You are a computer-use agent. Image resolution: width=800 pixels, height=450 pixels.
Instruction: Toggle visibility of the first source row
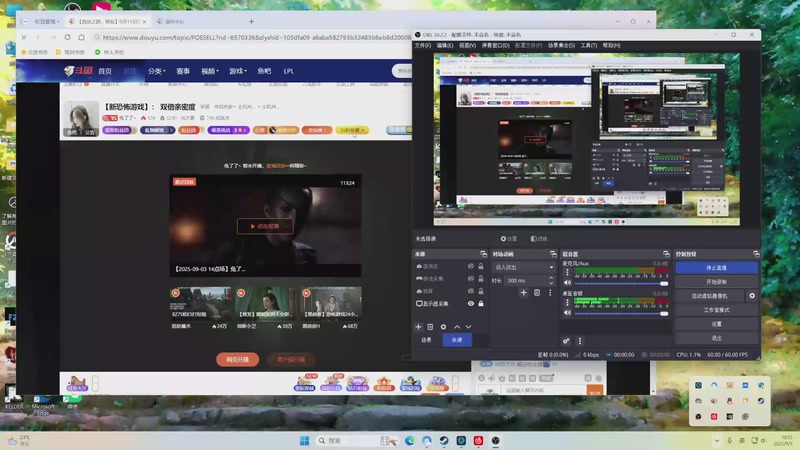pyautogui.click(x=471, y=266)
